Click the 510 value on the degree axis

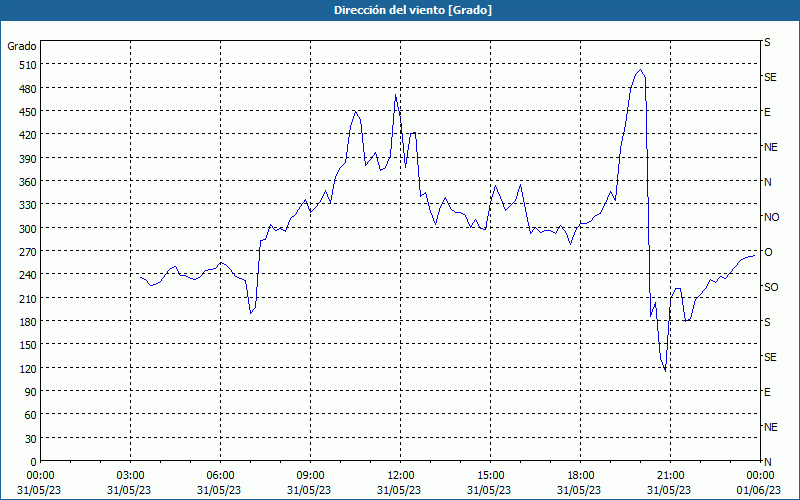click(x=28, y=65)
